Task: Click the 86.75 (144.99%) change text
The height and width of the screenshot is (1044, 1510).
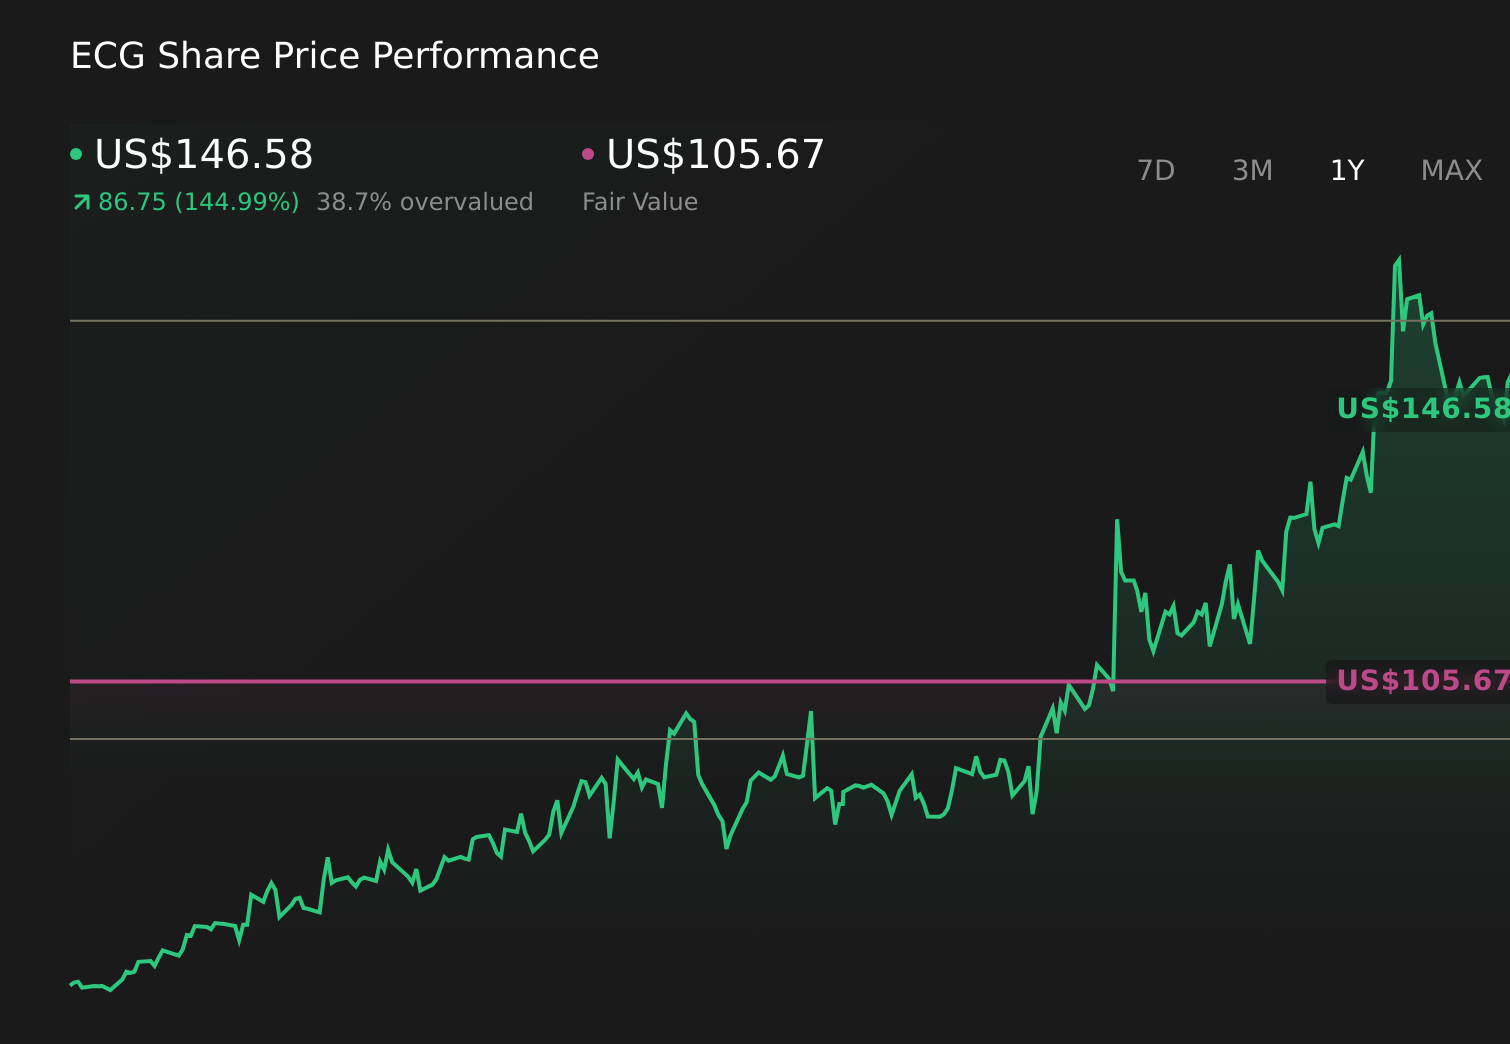Action: click(199, 202)
